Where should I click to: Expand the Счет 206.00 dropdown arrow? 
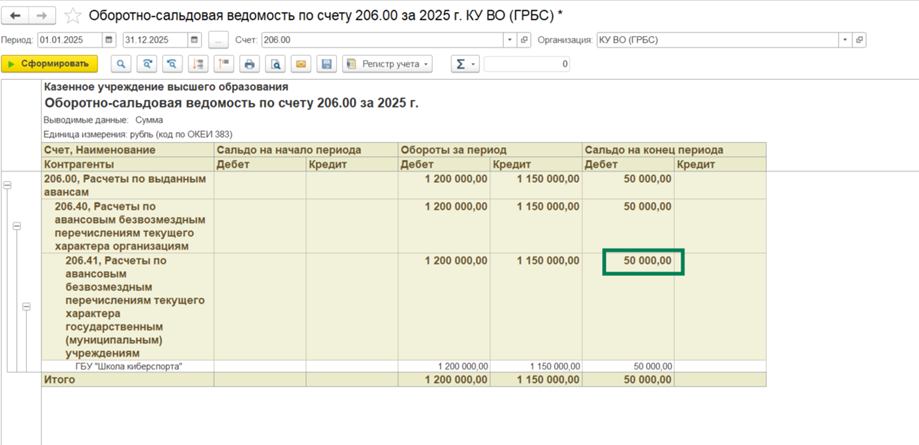tap(510, 40)
